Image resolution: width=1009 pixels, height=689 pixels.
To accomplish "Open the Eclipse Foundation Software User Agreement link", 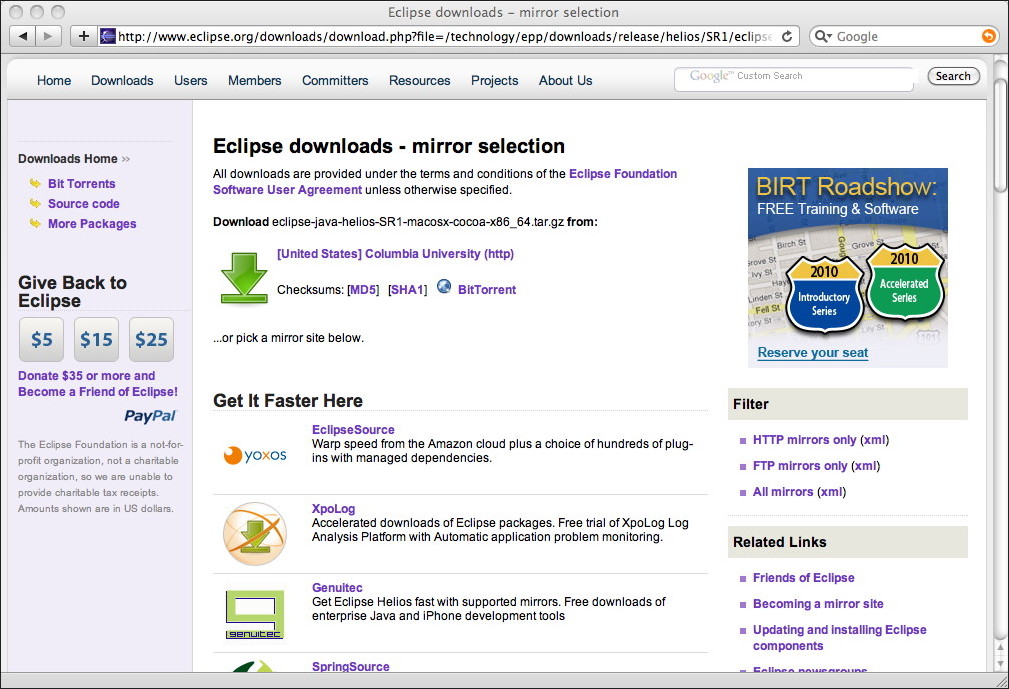I will [445, 181].
